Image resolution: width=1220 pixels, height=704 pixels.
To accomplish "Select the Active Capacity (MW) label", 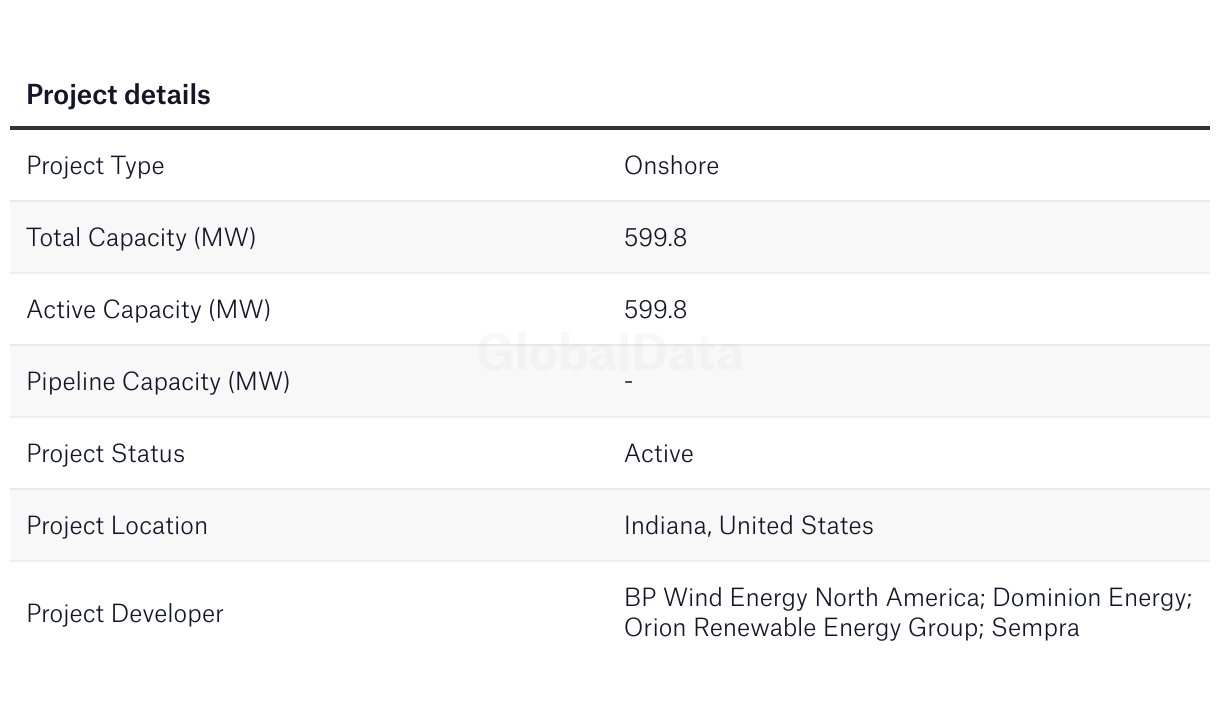I will [x=148, y=310].
